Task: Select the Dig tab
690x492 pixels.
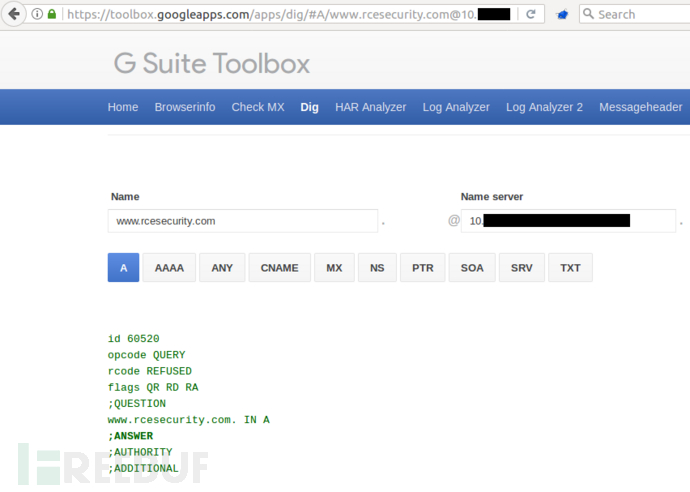Action: [x=309, y=107]
